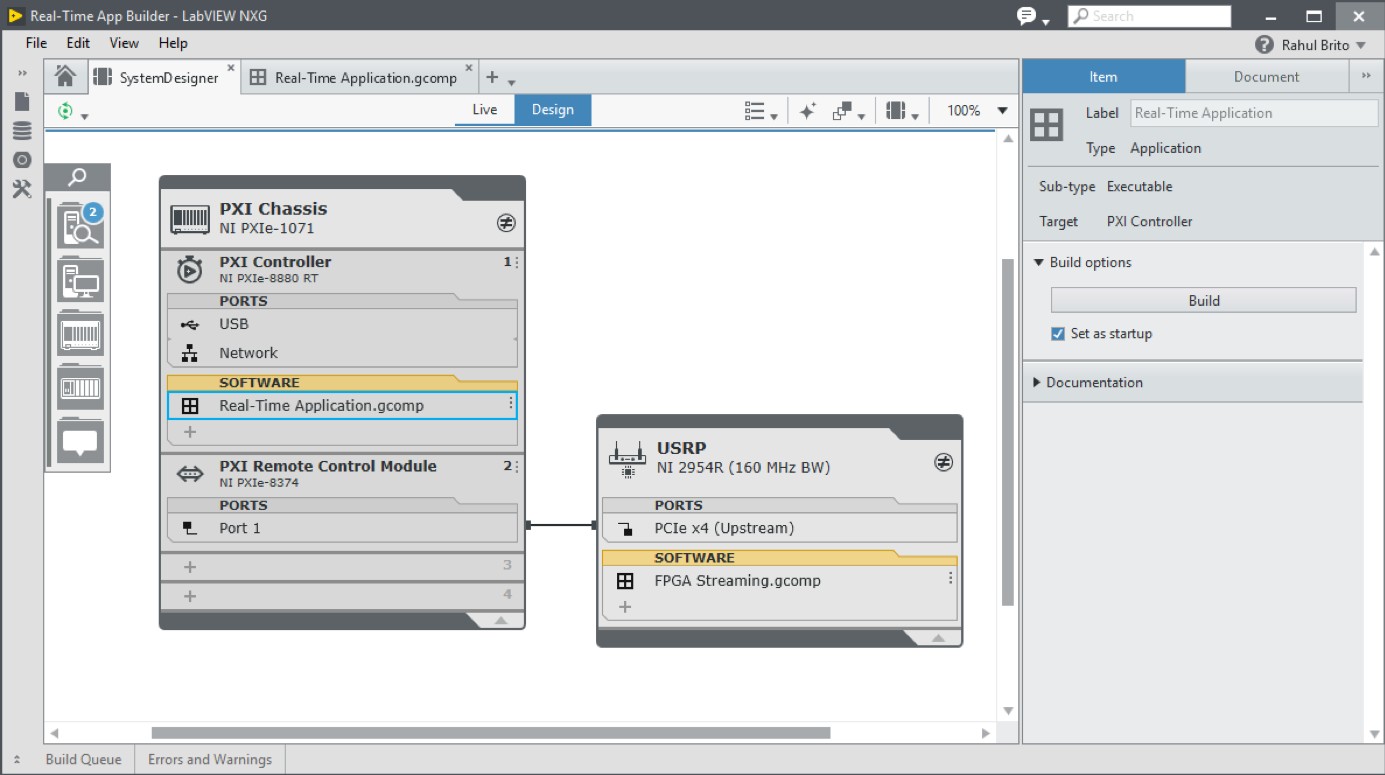Open discovered hardware palette with badge 2
This screenshot has height=775, width=1385.
[80, 227]
